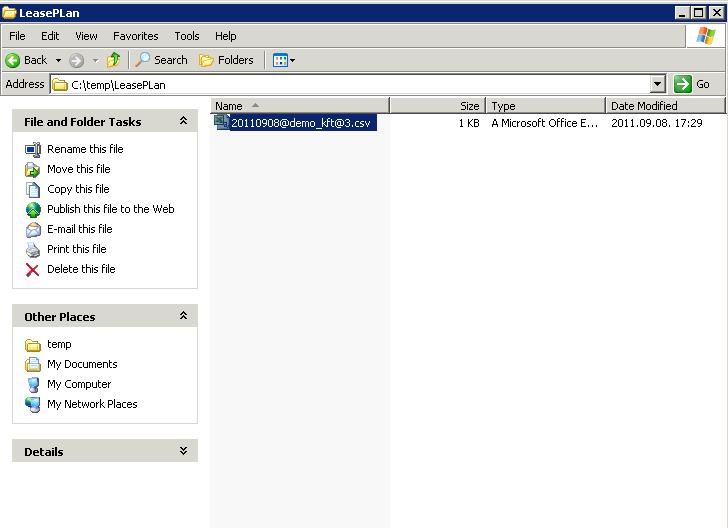Click the E-mail envelope icon
This screenshot has height=528, width=728.
click(x=33, y=230)
